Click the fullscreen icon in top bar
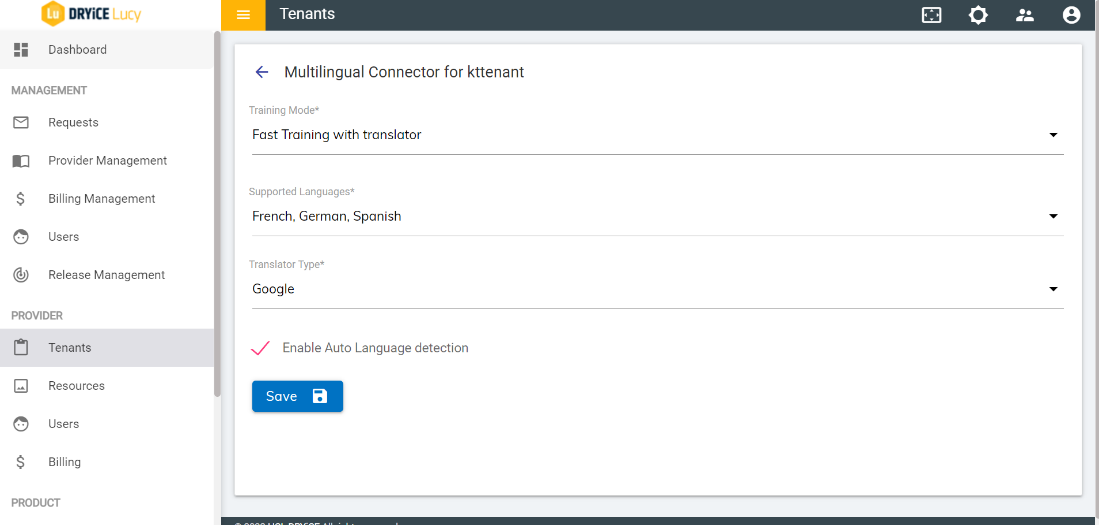This screenshot has width=1099, height=525. (931, 15)
